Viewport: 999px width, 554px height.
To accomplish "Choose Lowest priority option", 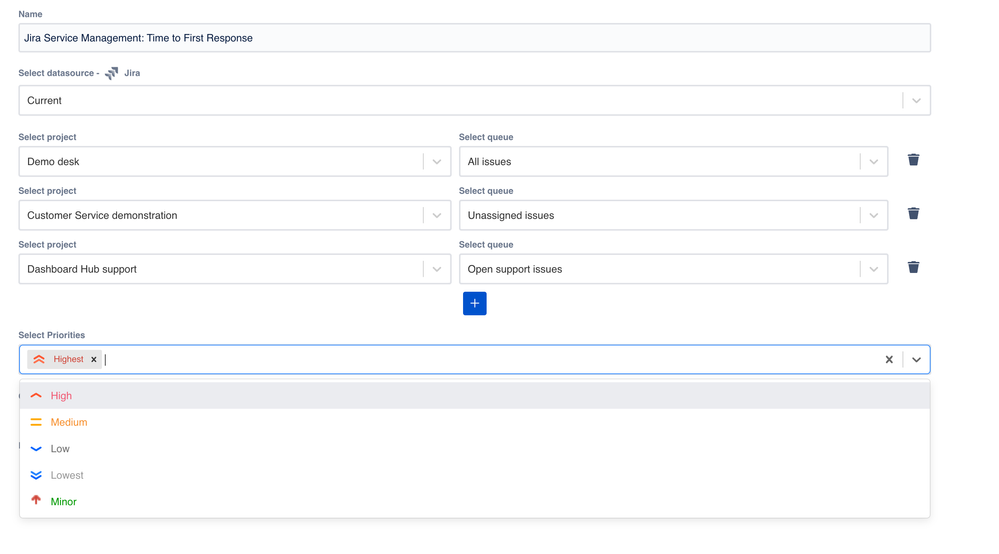I will [x=475, y=475].
